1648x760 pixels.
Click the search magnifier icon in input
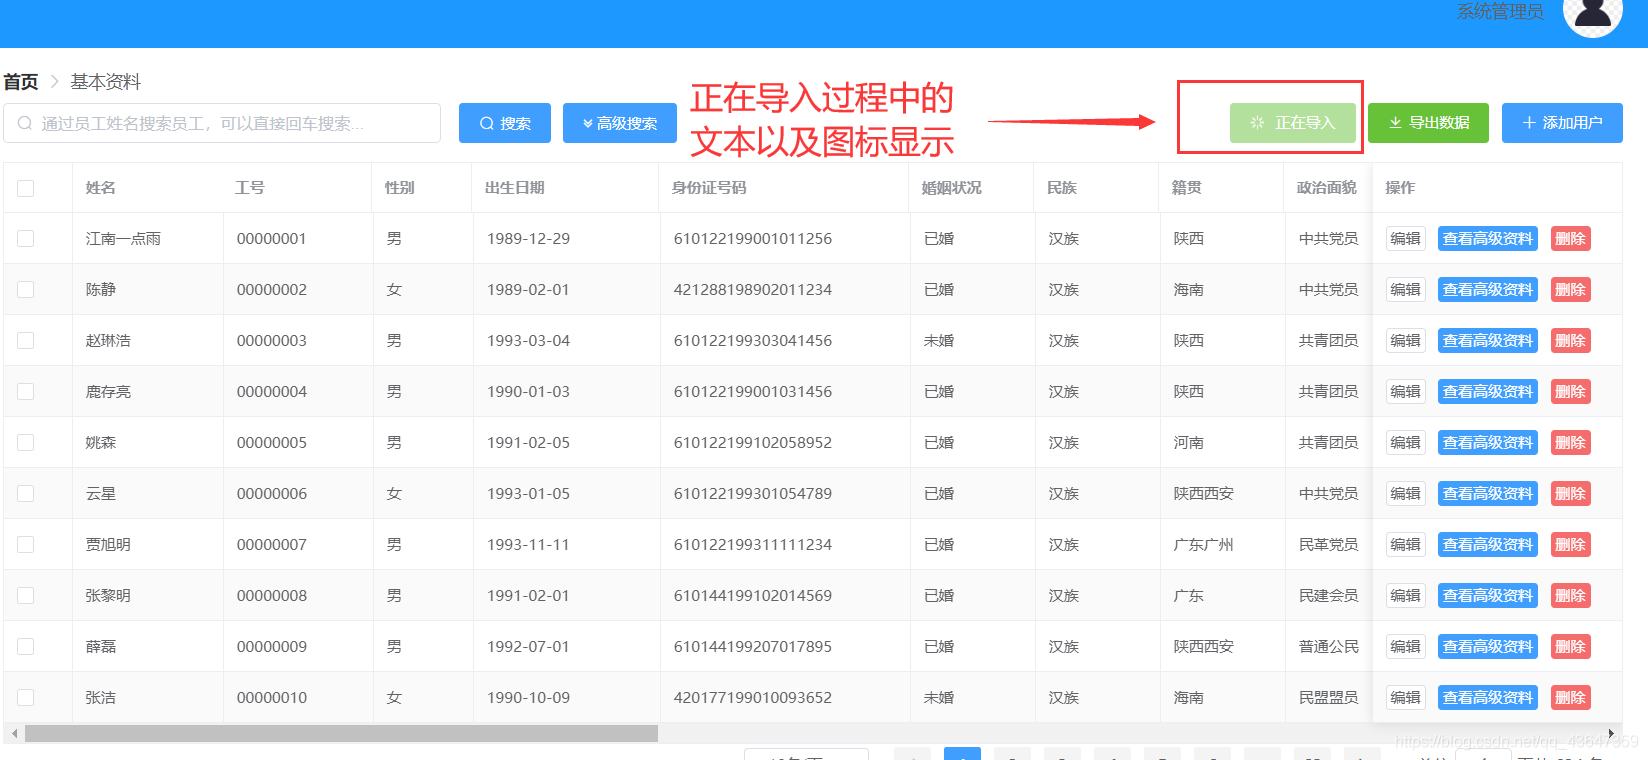24,123
